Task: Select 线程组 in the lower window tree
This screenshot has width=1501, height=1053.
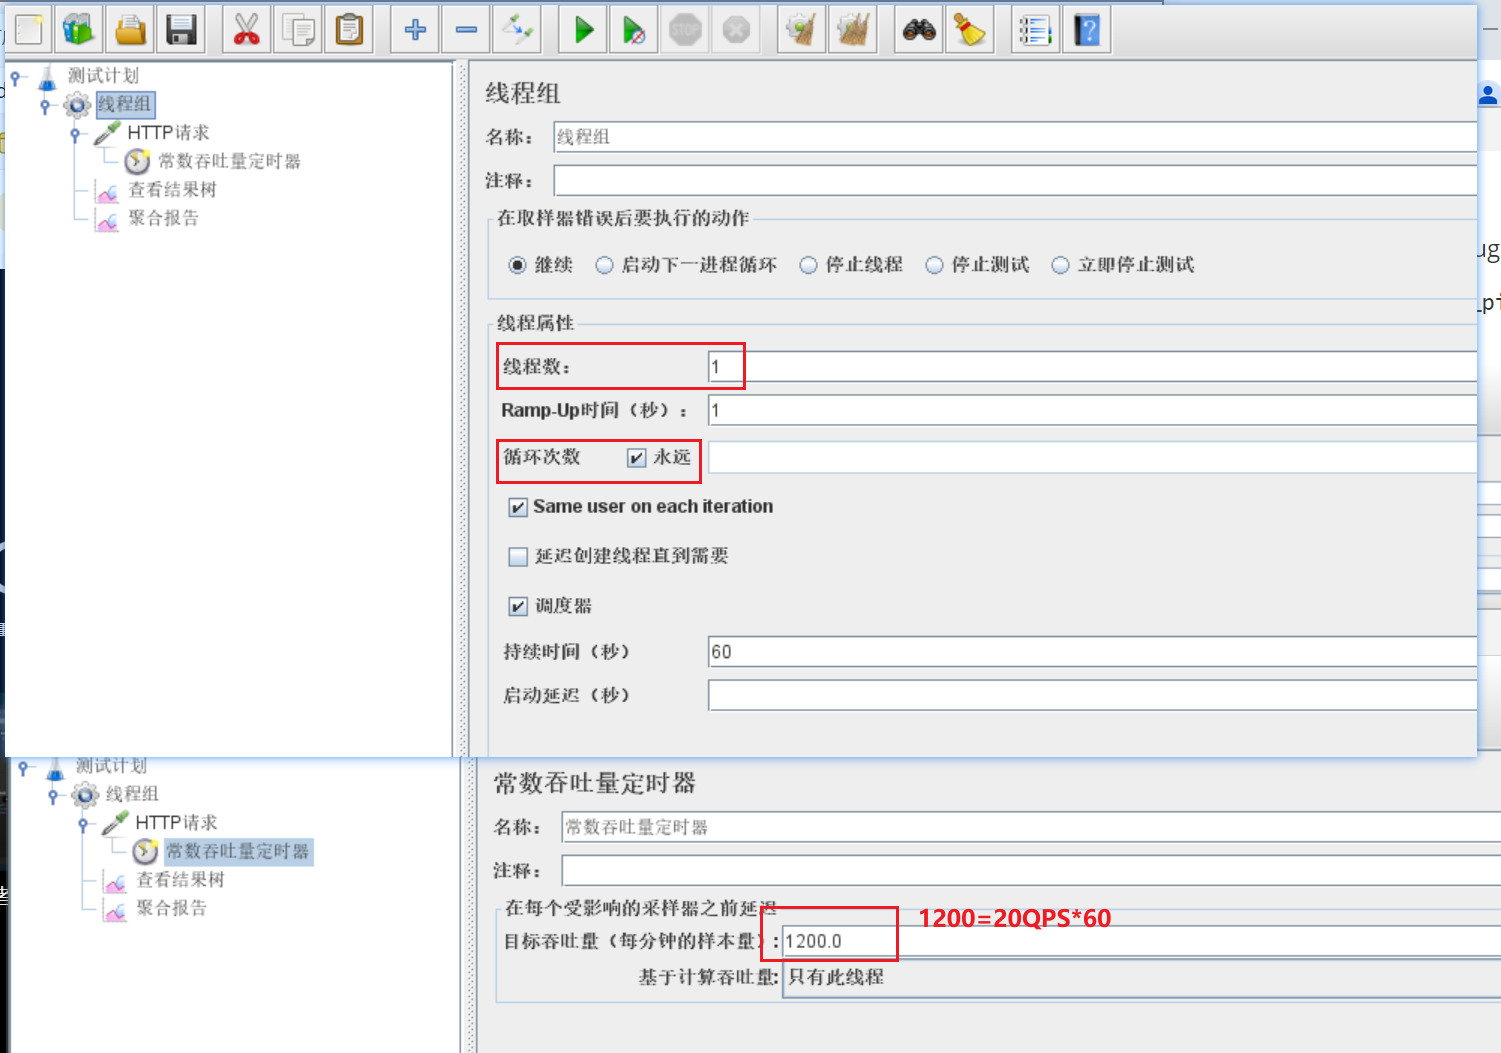Action: point(132,794)
